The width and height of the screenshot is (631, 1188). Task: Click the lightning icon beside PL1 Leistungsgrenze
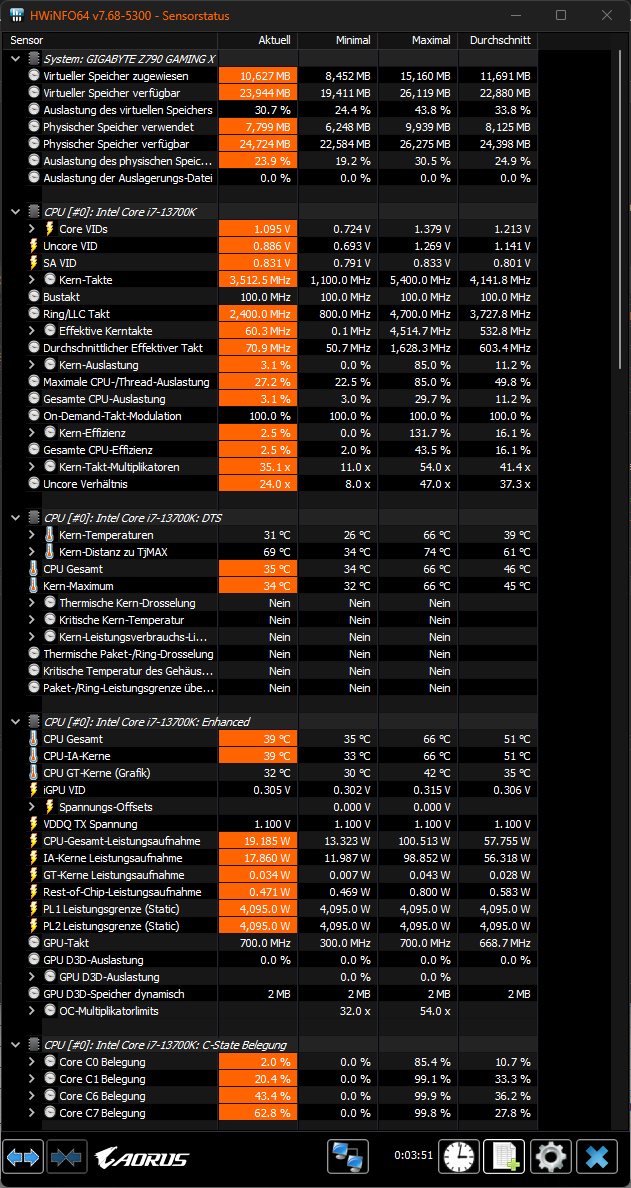pos(33,908)
